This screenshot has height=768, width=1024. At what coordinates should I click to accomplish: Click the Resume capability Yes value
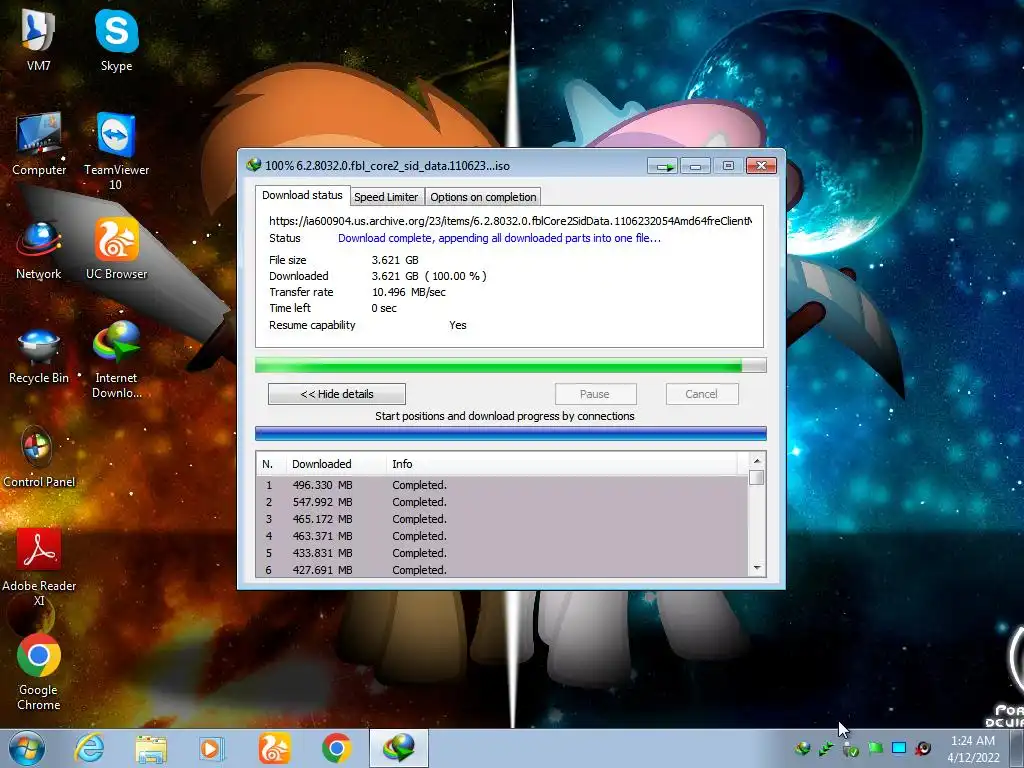(458, 325)
